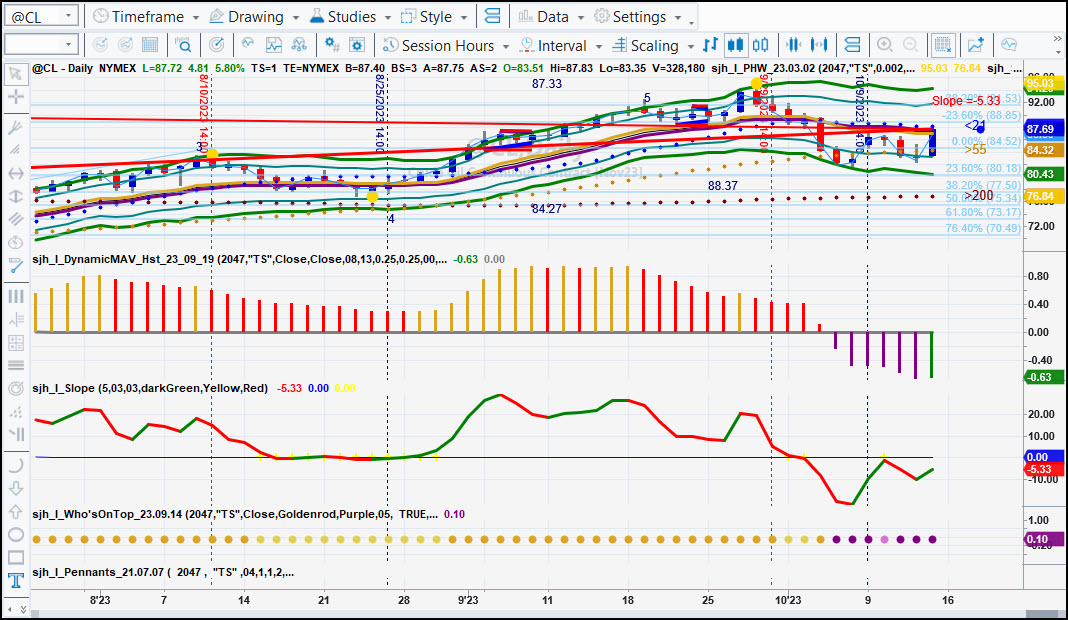Click the stacked panels icon in second toolbar
The width and height of the screenshot is (1068, 620).
coord(852,45)
